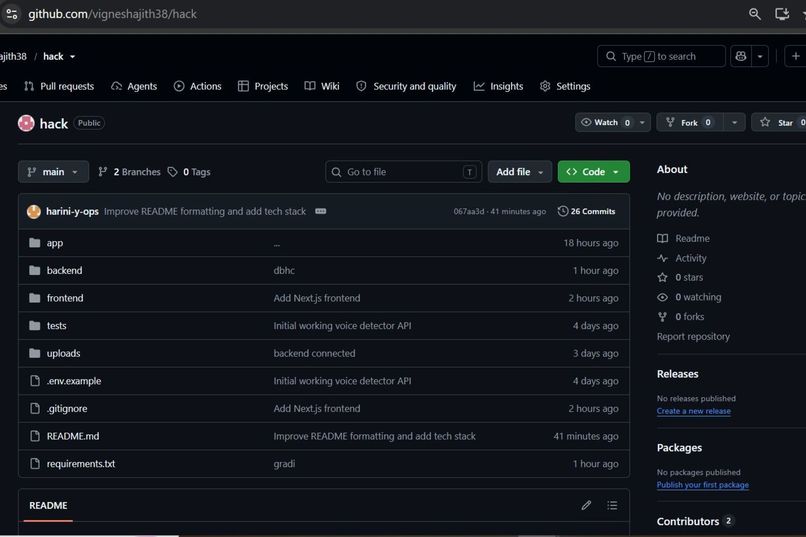This screenshot has width=806, height=537.
Task: Open 'gradi' commit message for requirements.txt
Action: click(x=284, y=464)
